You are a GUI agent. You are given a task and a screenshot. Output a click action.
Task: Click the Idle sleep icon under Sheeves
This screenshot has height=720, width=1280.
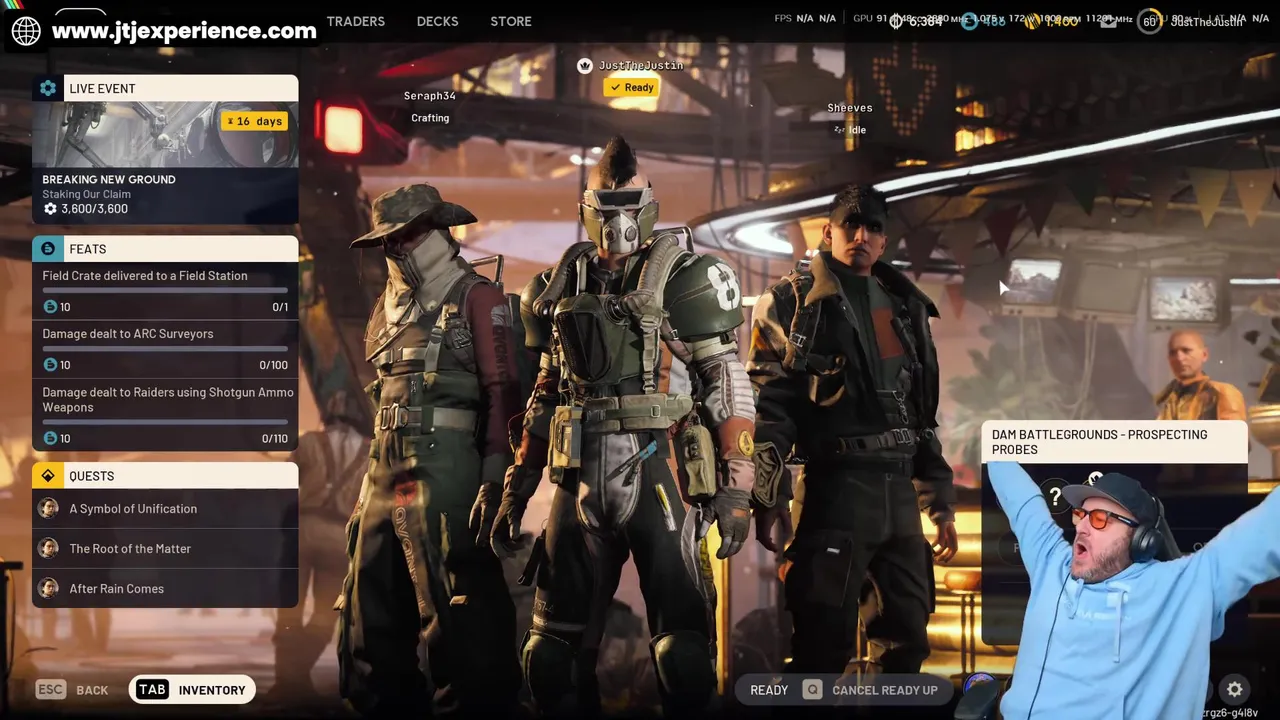click(840, 129)
